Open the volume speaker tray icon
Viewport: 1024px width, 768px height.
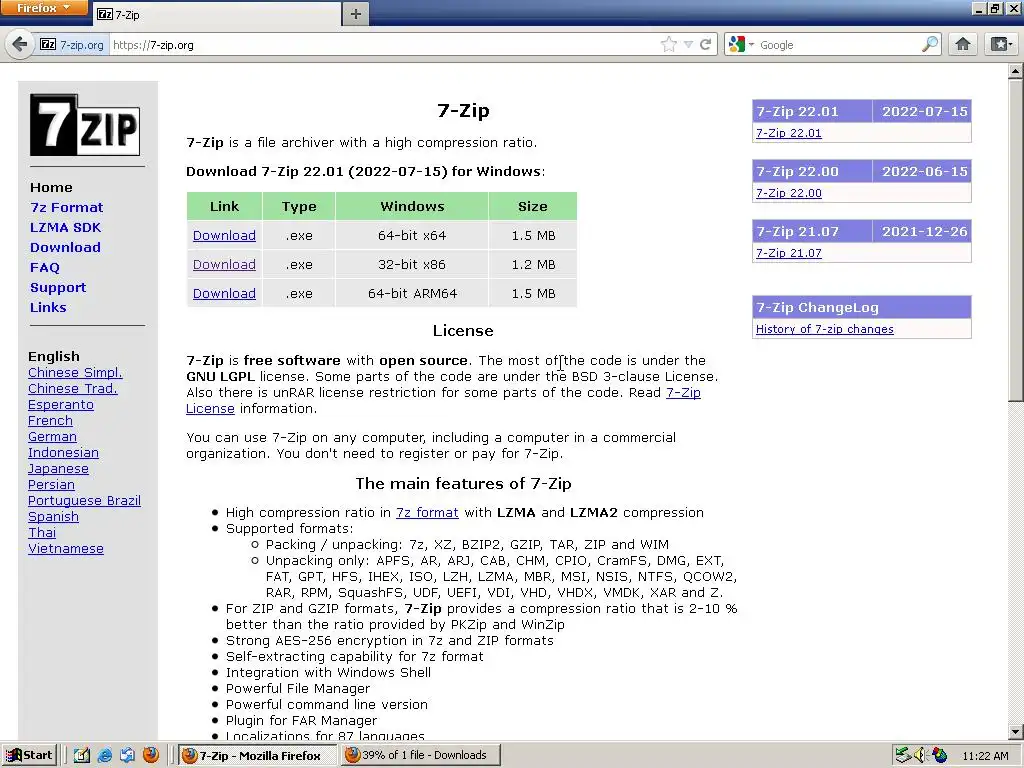coord(920,755)
